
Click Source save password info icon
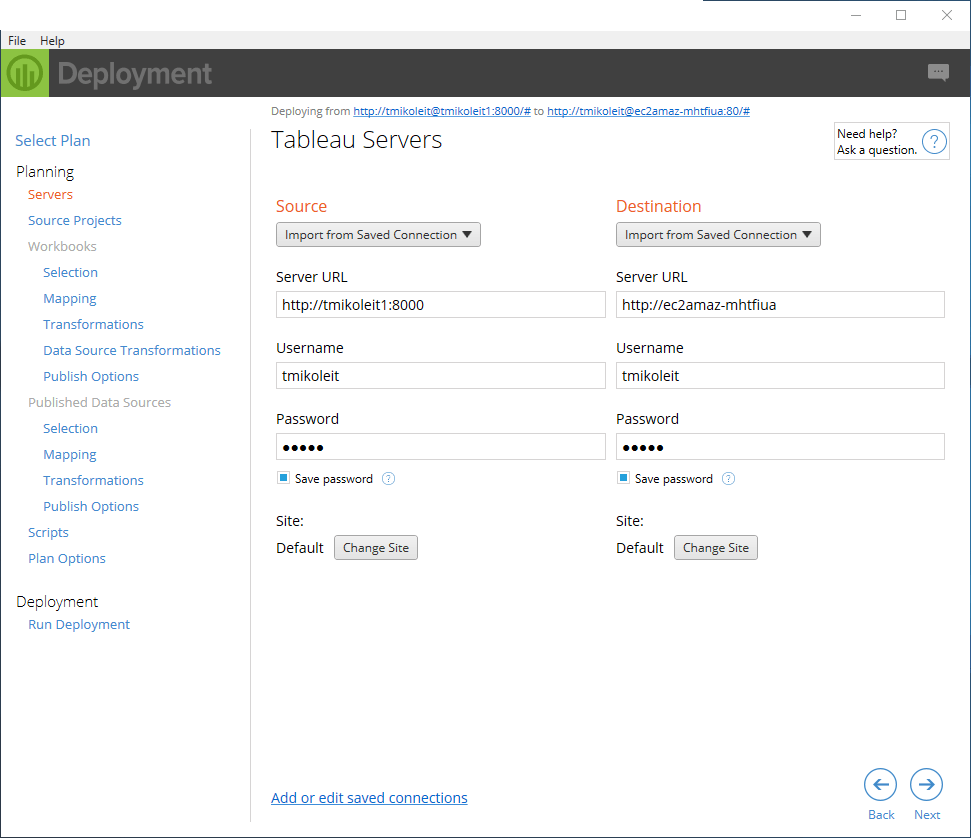coord(389,479)
